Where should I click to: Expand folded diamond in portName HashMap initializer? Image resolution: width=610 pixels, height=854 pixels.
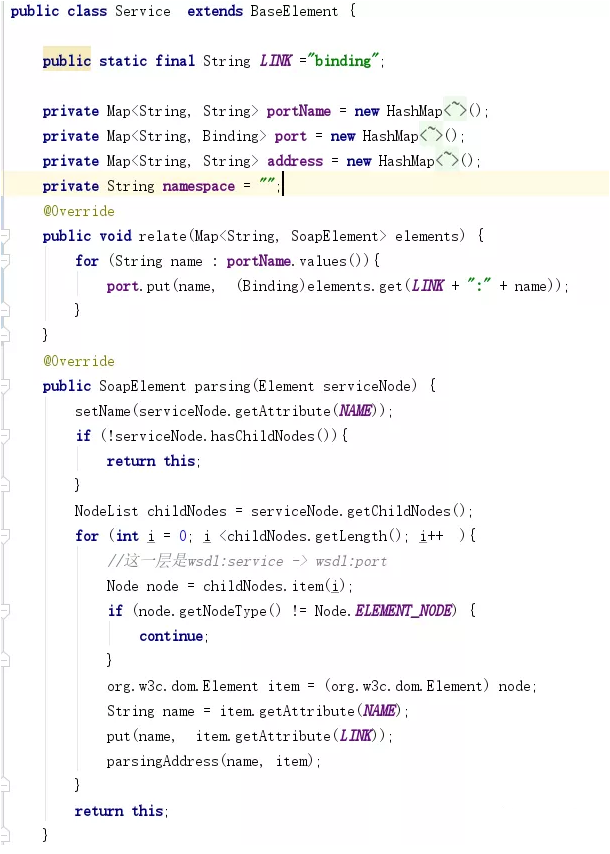[x=455, y=111]
